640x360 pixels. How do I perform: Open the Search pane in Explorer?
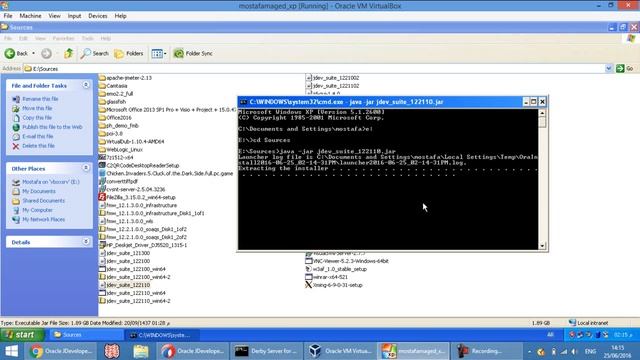[x=94, y=53]
